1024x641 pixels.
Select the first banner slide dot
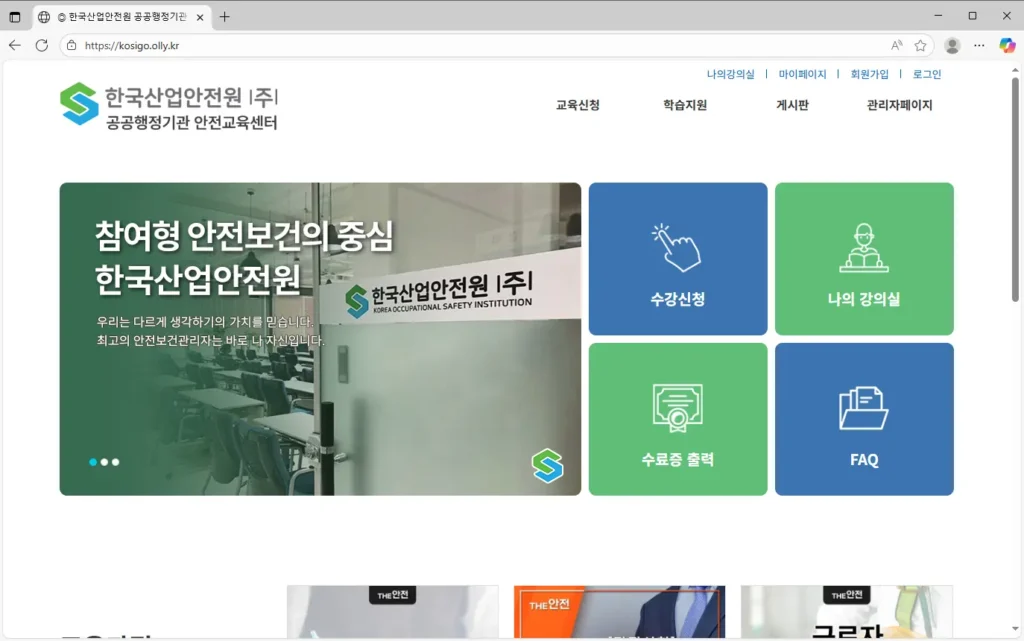click(x=93, y=462)
